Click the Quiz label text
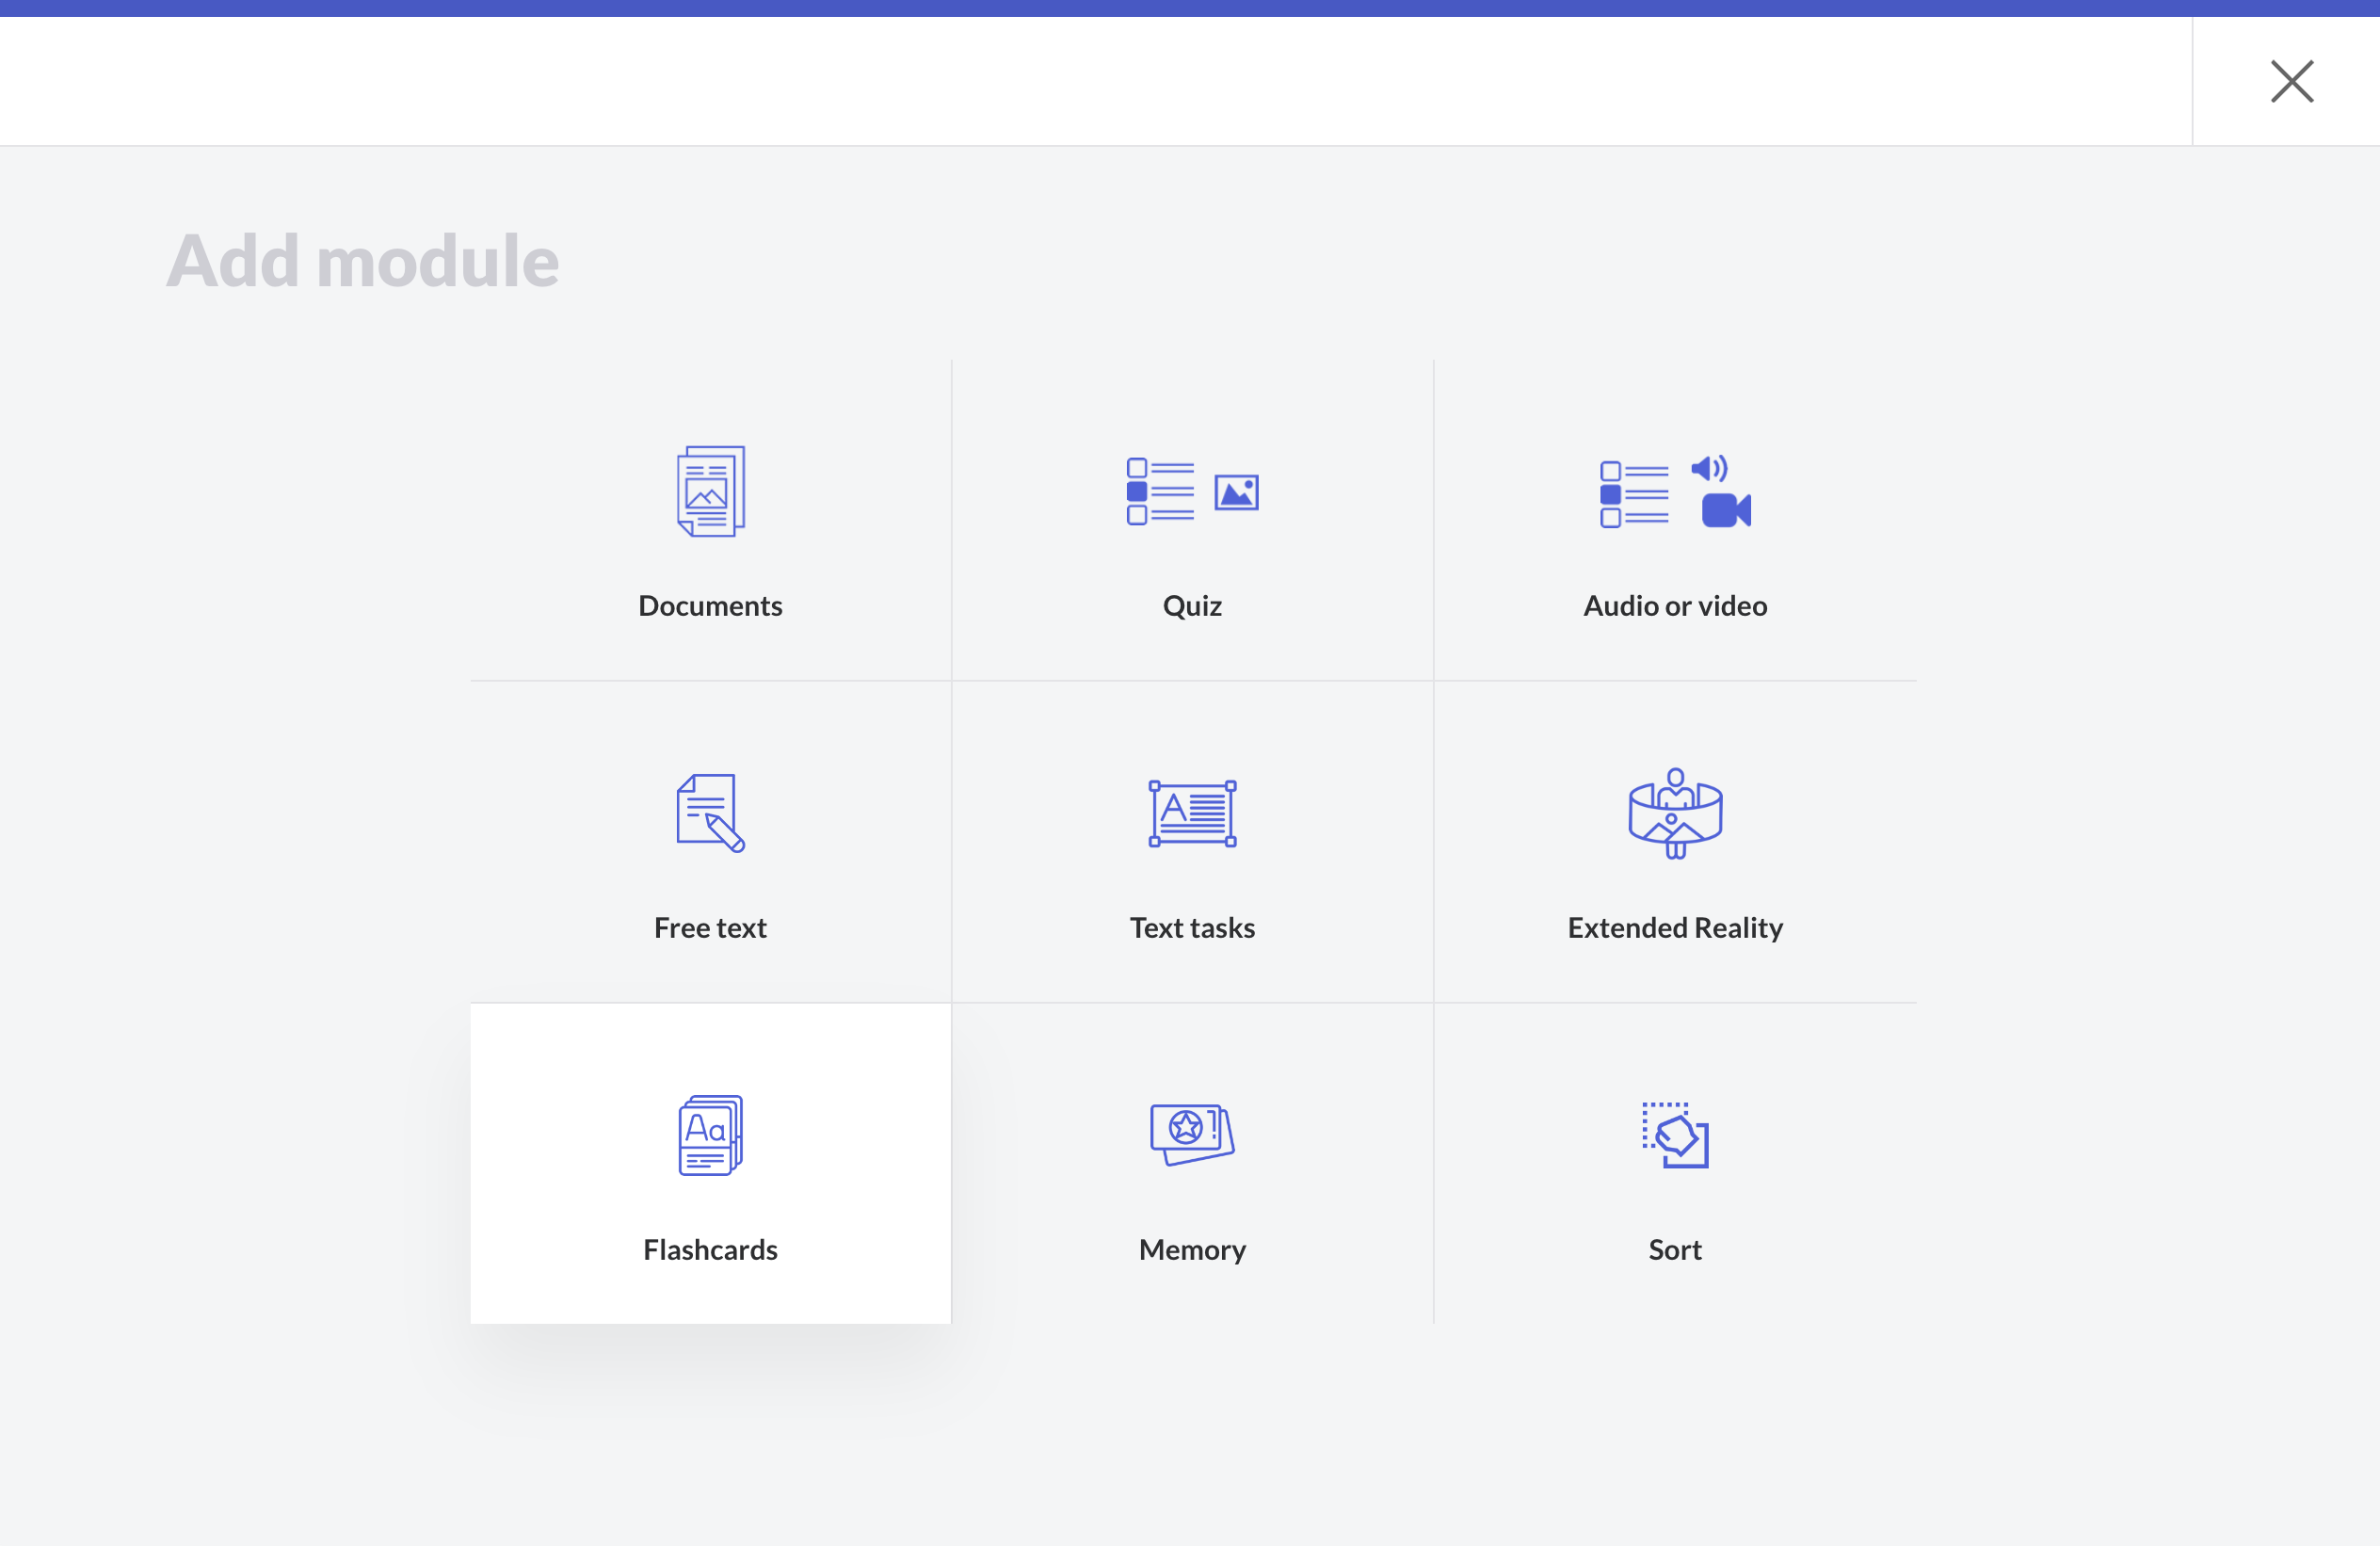2380x1546 pixels. (1192, 606)
